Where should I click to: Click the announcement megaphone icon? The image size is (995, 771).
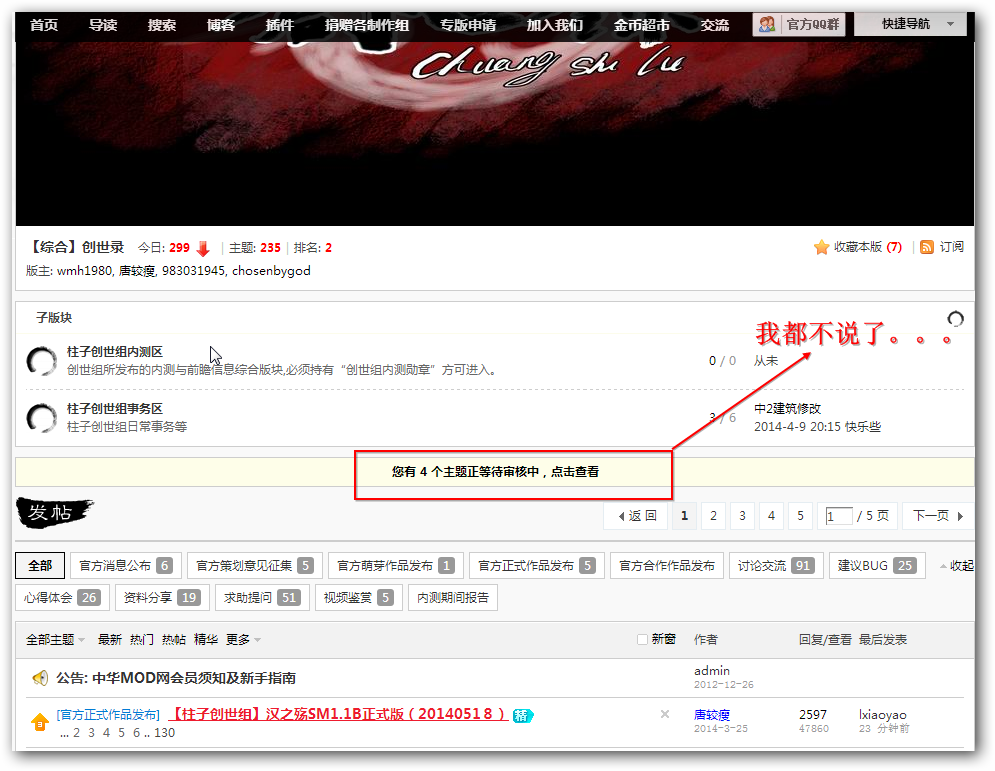click(x=40, y=678)
